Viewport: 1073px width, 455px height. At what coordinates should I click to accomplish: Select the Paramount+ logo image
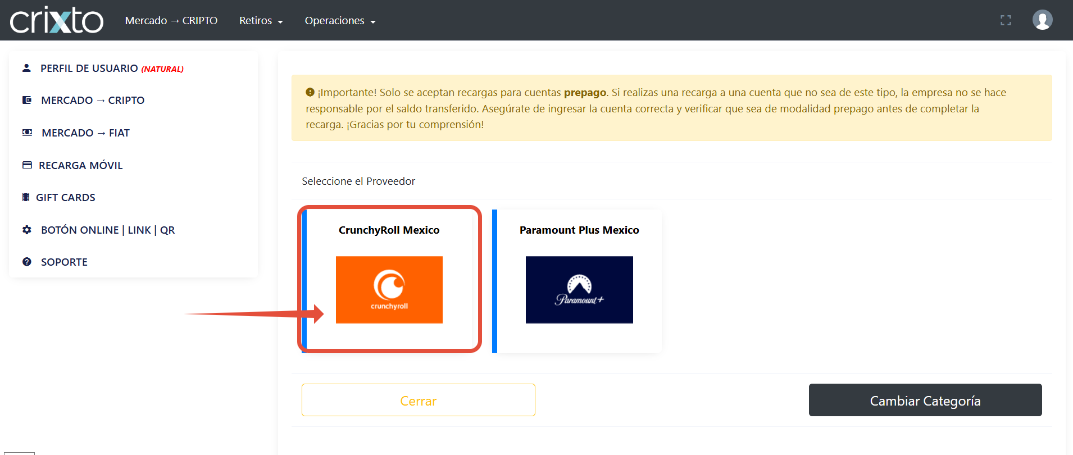(579, 289)
